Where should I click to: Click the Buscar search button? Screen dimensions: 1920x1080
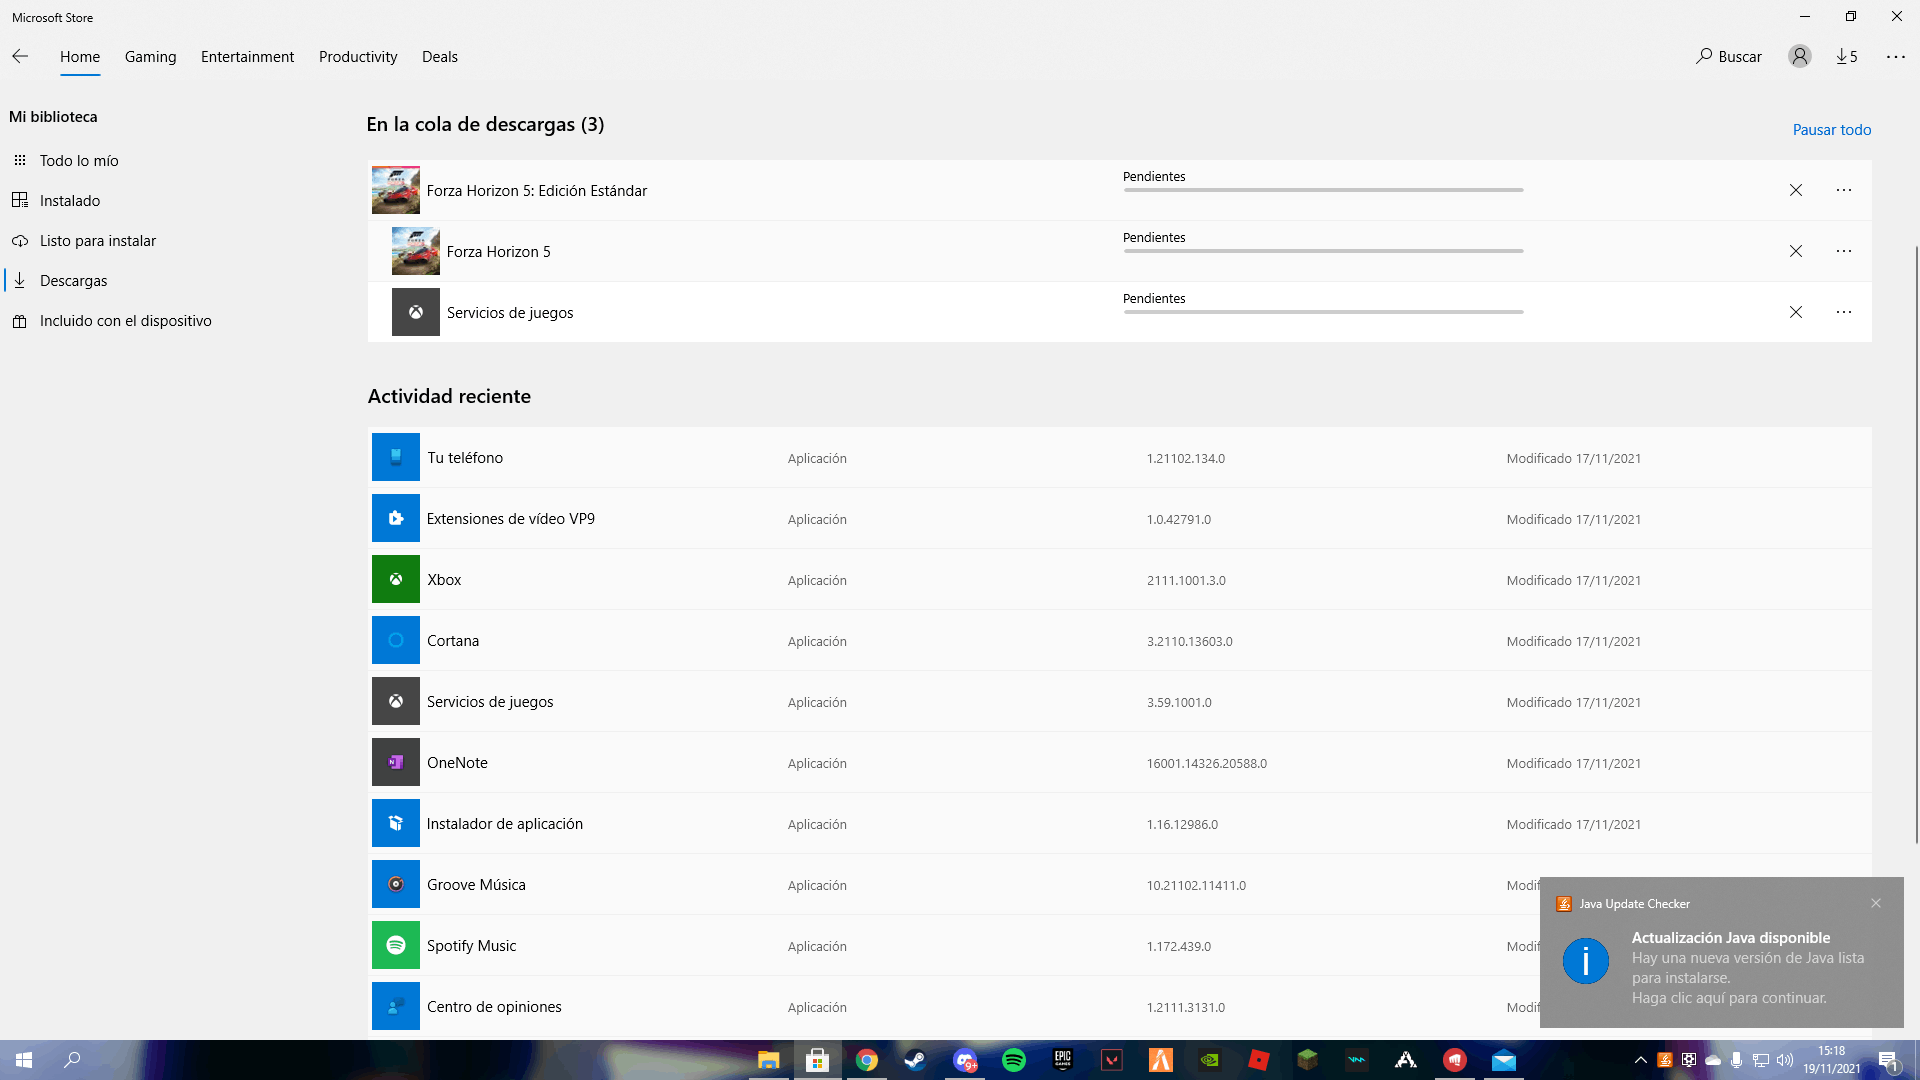[1729, 57]
